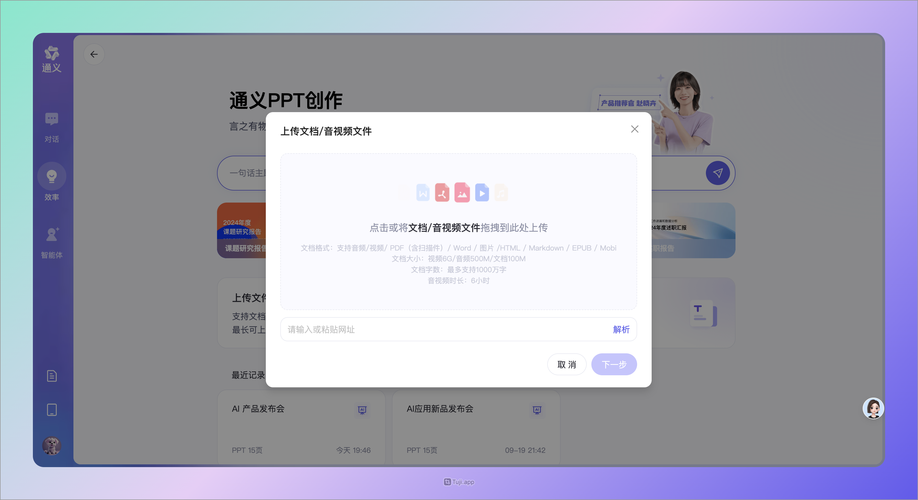Click the PPT icon on AI应用新品发布会 card
The height and width of the screenshot is (500, 918).
tap(537, 410)
